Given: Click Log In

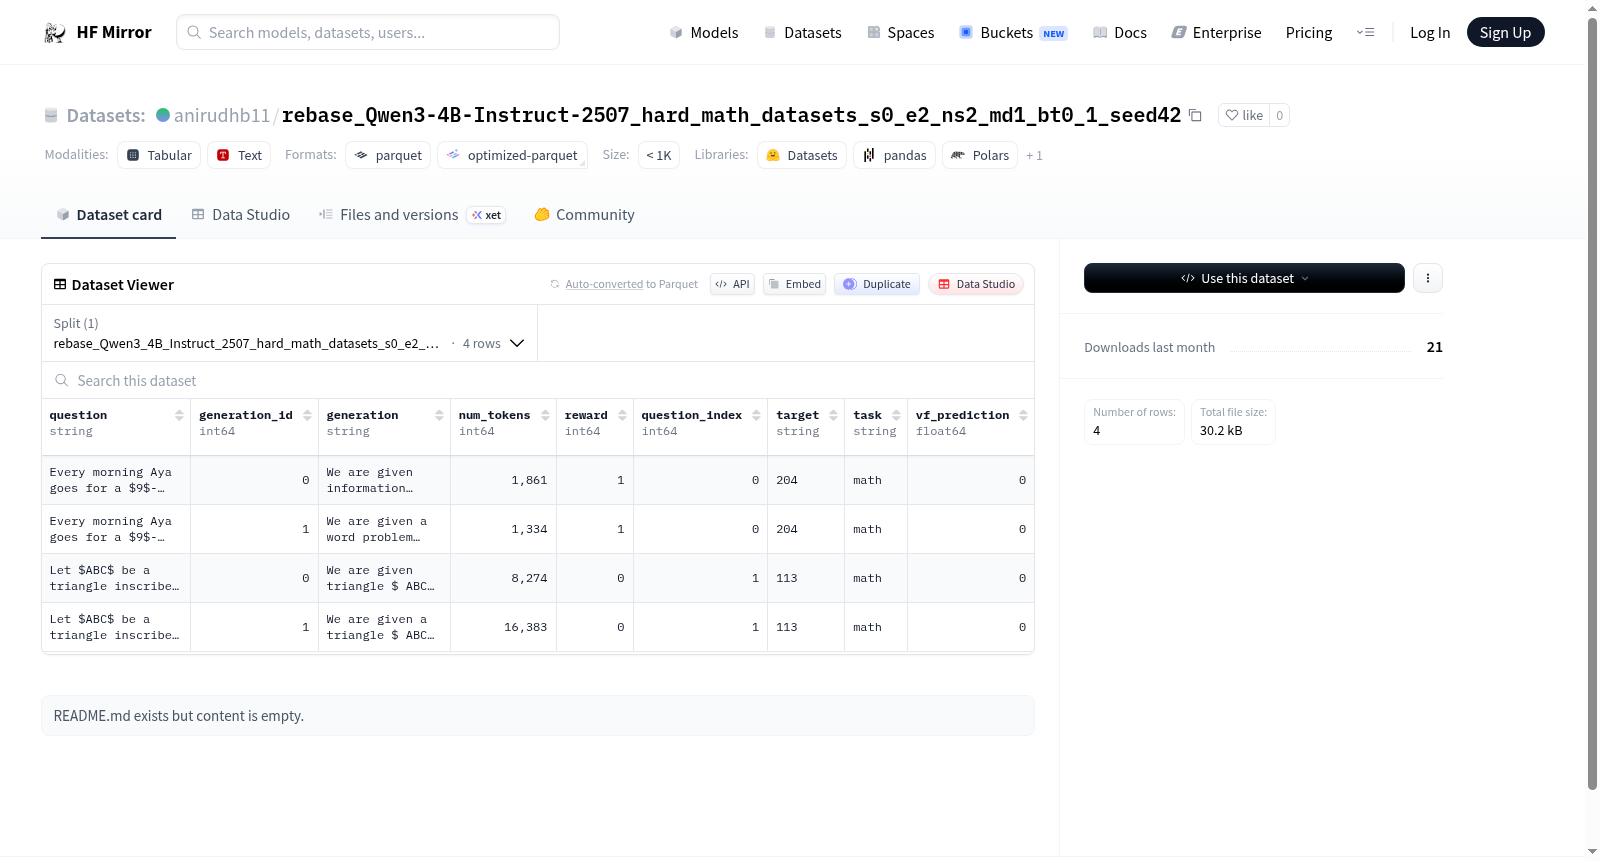Looking at the screenshot, I should pos(1430,33).
